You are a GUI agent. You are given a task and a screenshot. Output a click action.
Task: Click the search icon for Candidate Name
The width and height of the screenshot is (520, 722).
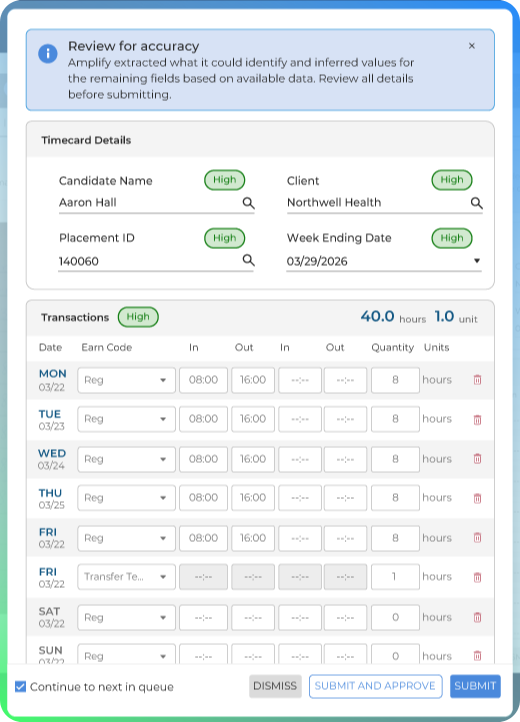point(248,203)
